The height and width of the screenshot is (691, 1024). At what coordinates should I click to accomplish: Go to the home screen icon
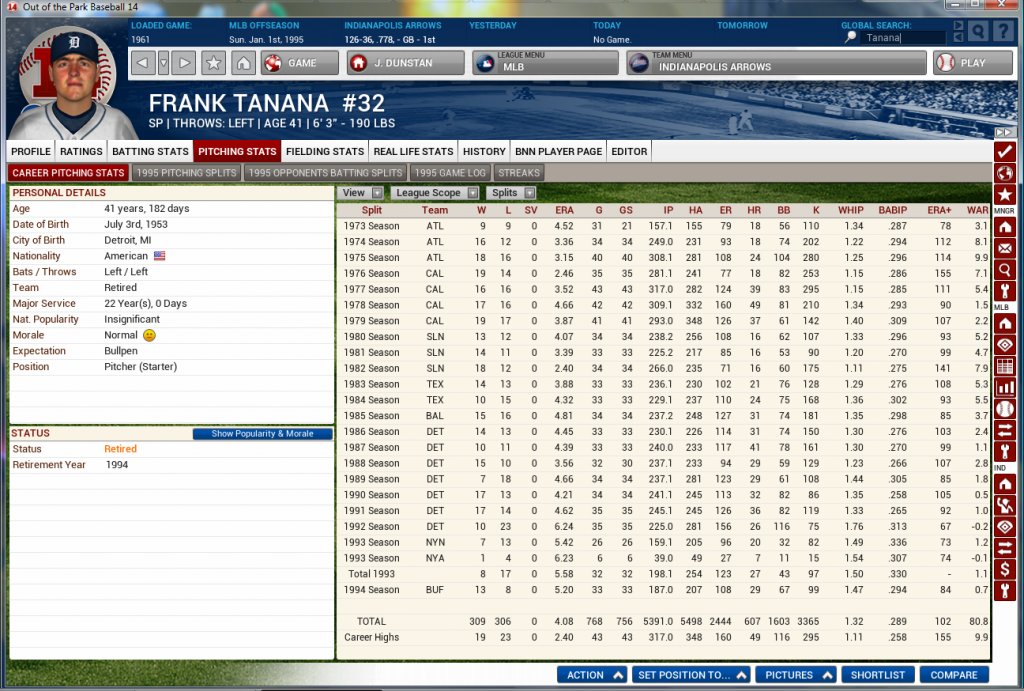[x=243, y=63]
